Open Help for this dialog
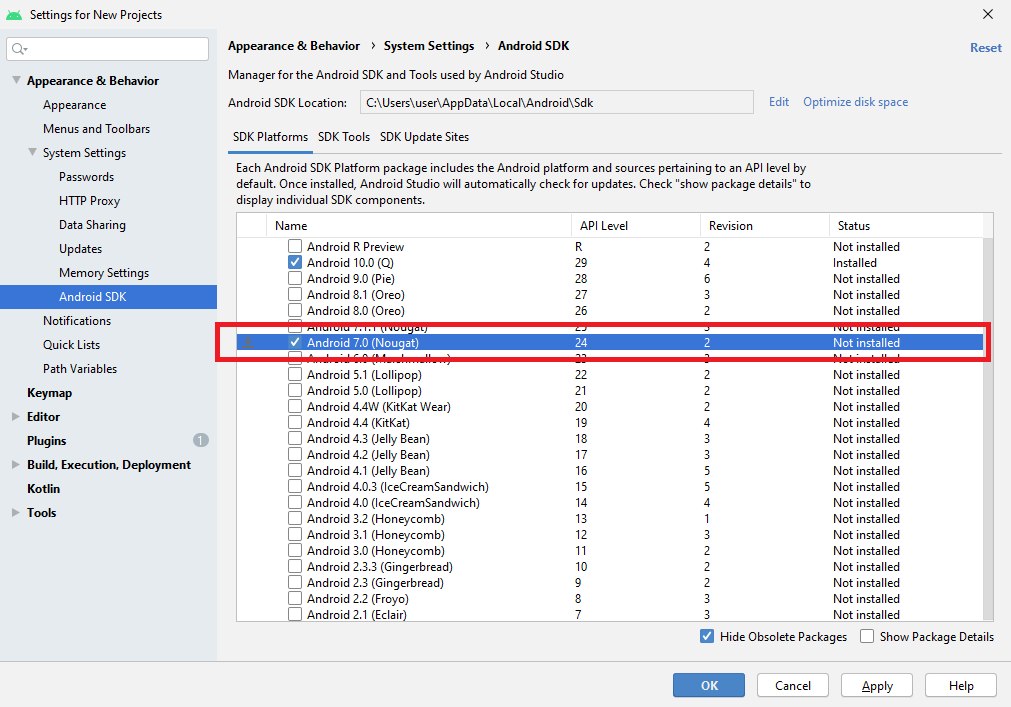This screenshot has height=707, width=1011. pyautogui.click(x=961, y=685)
